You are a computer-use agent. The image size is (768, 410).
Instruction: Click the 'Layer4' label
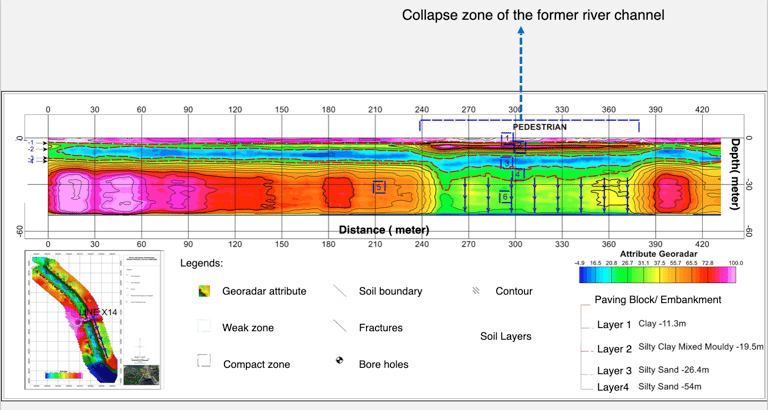(613, 387)
